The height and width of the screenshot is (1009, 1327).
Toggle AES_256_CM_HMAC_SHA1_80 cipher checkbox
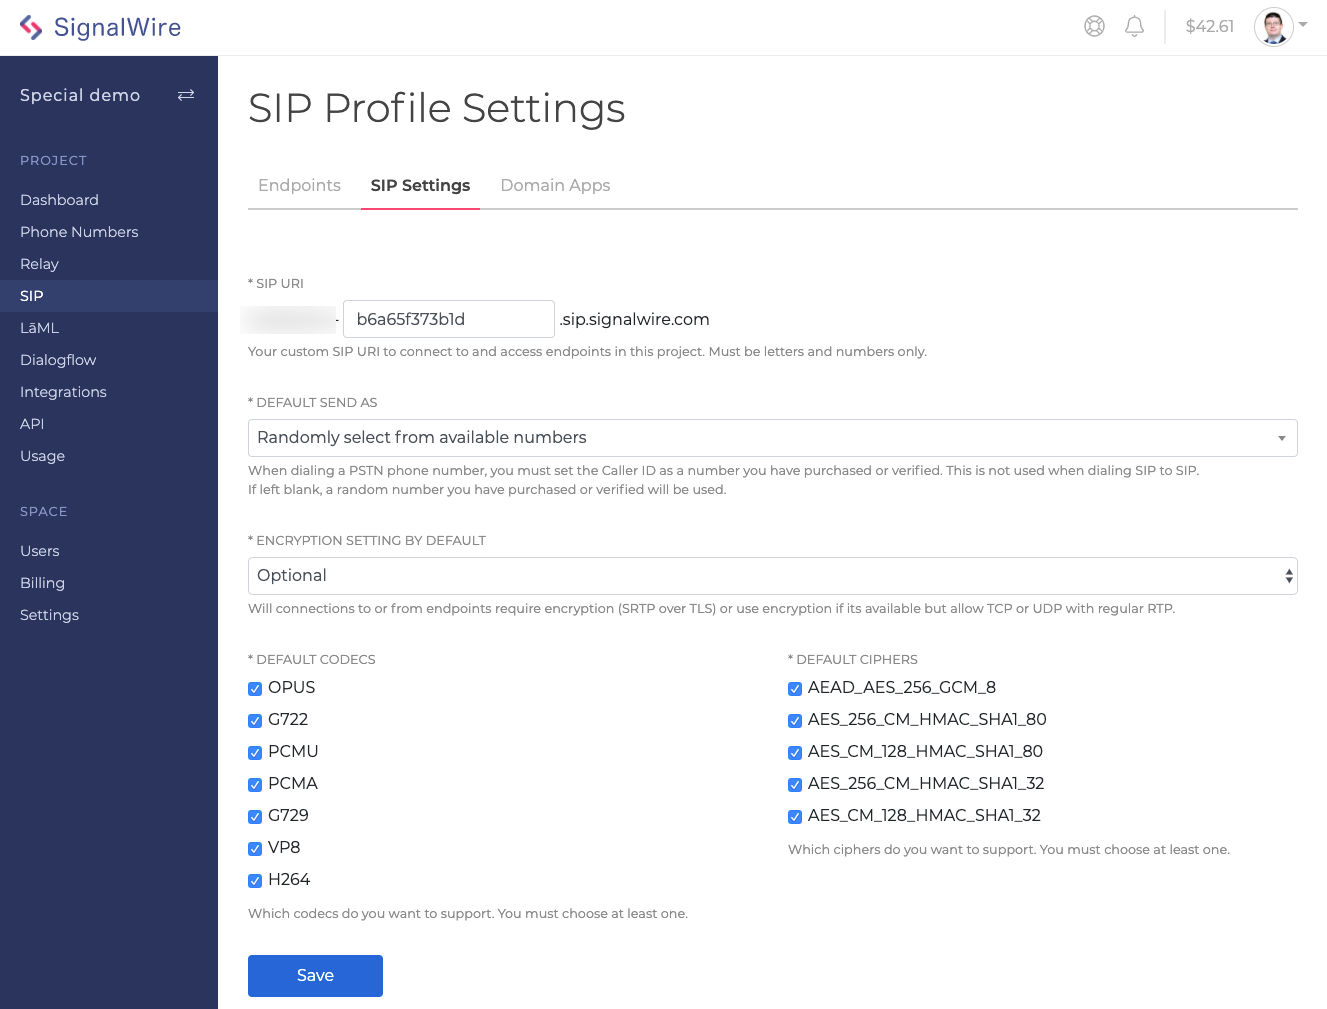795,721
